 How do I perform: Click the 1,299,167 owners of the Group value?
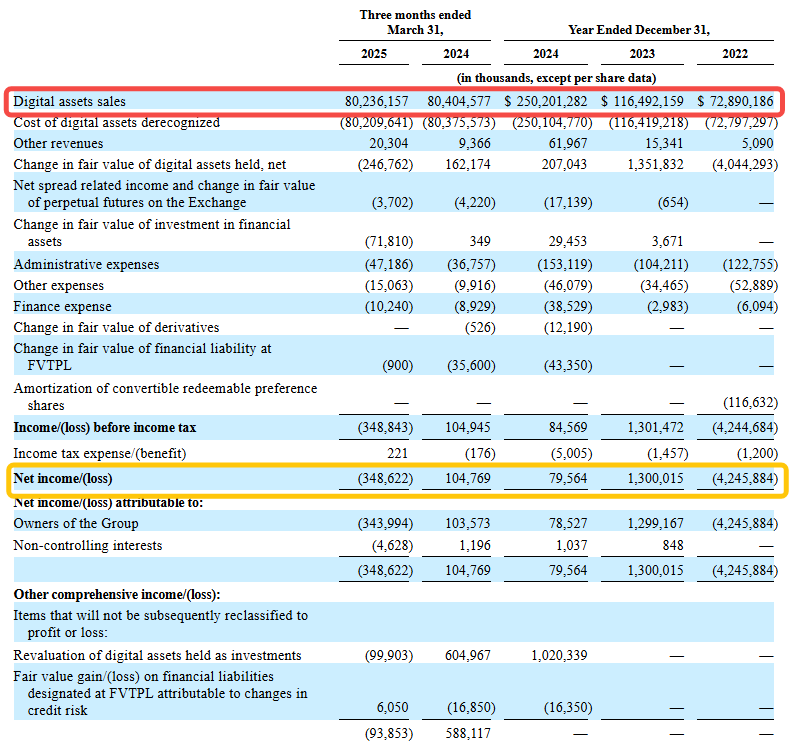pos(655,524)
